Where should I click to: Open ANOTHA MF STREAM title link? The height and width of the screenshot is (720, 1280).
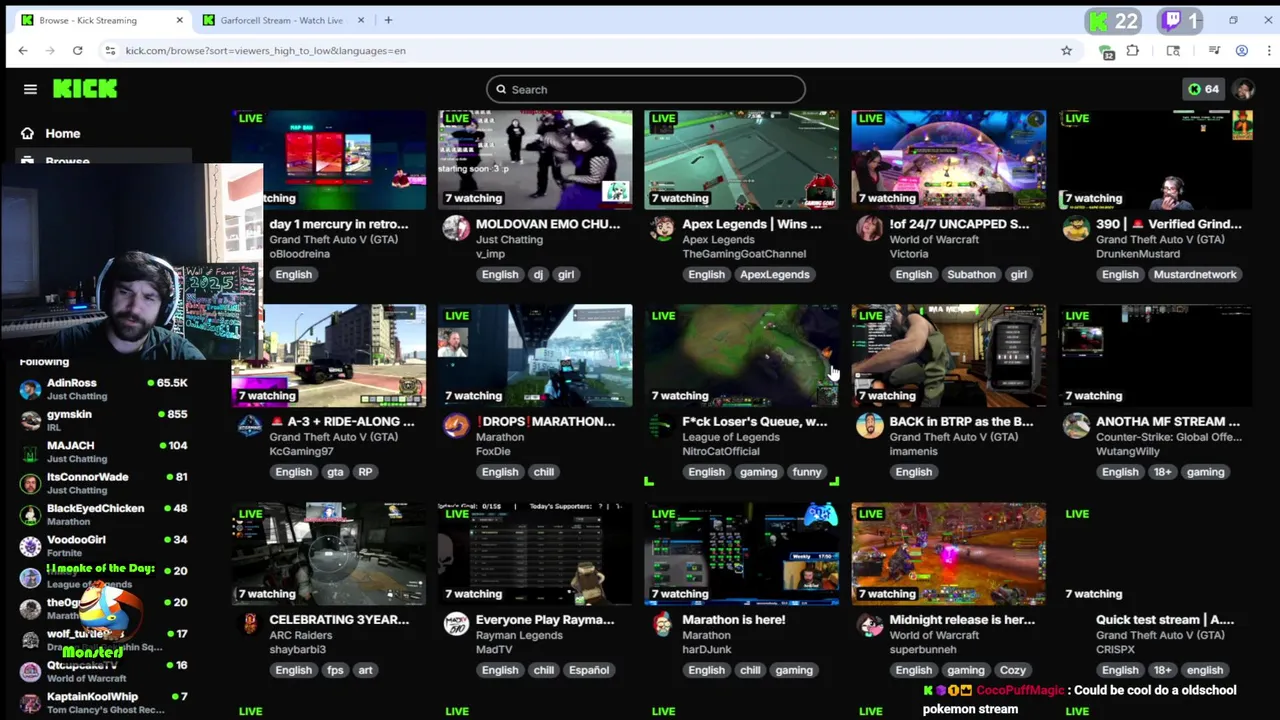(1168, 422)
